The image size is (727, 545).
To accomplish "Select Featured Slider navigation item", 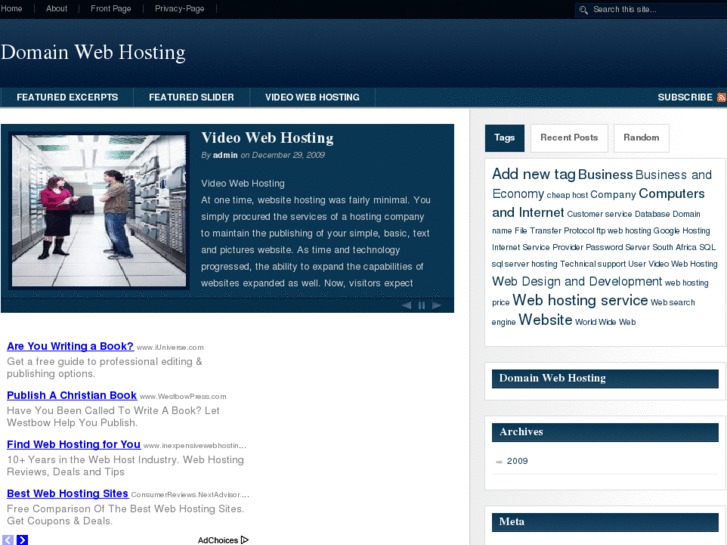I will pyautogui.click(x=191, y=97).
